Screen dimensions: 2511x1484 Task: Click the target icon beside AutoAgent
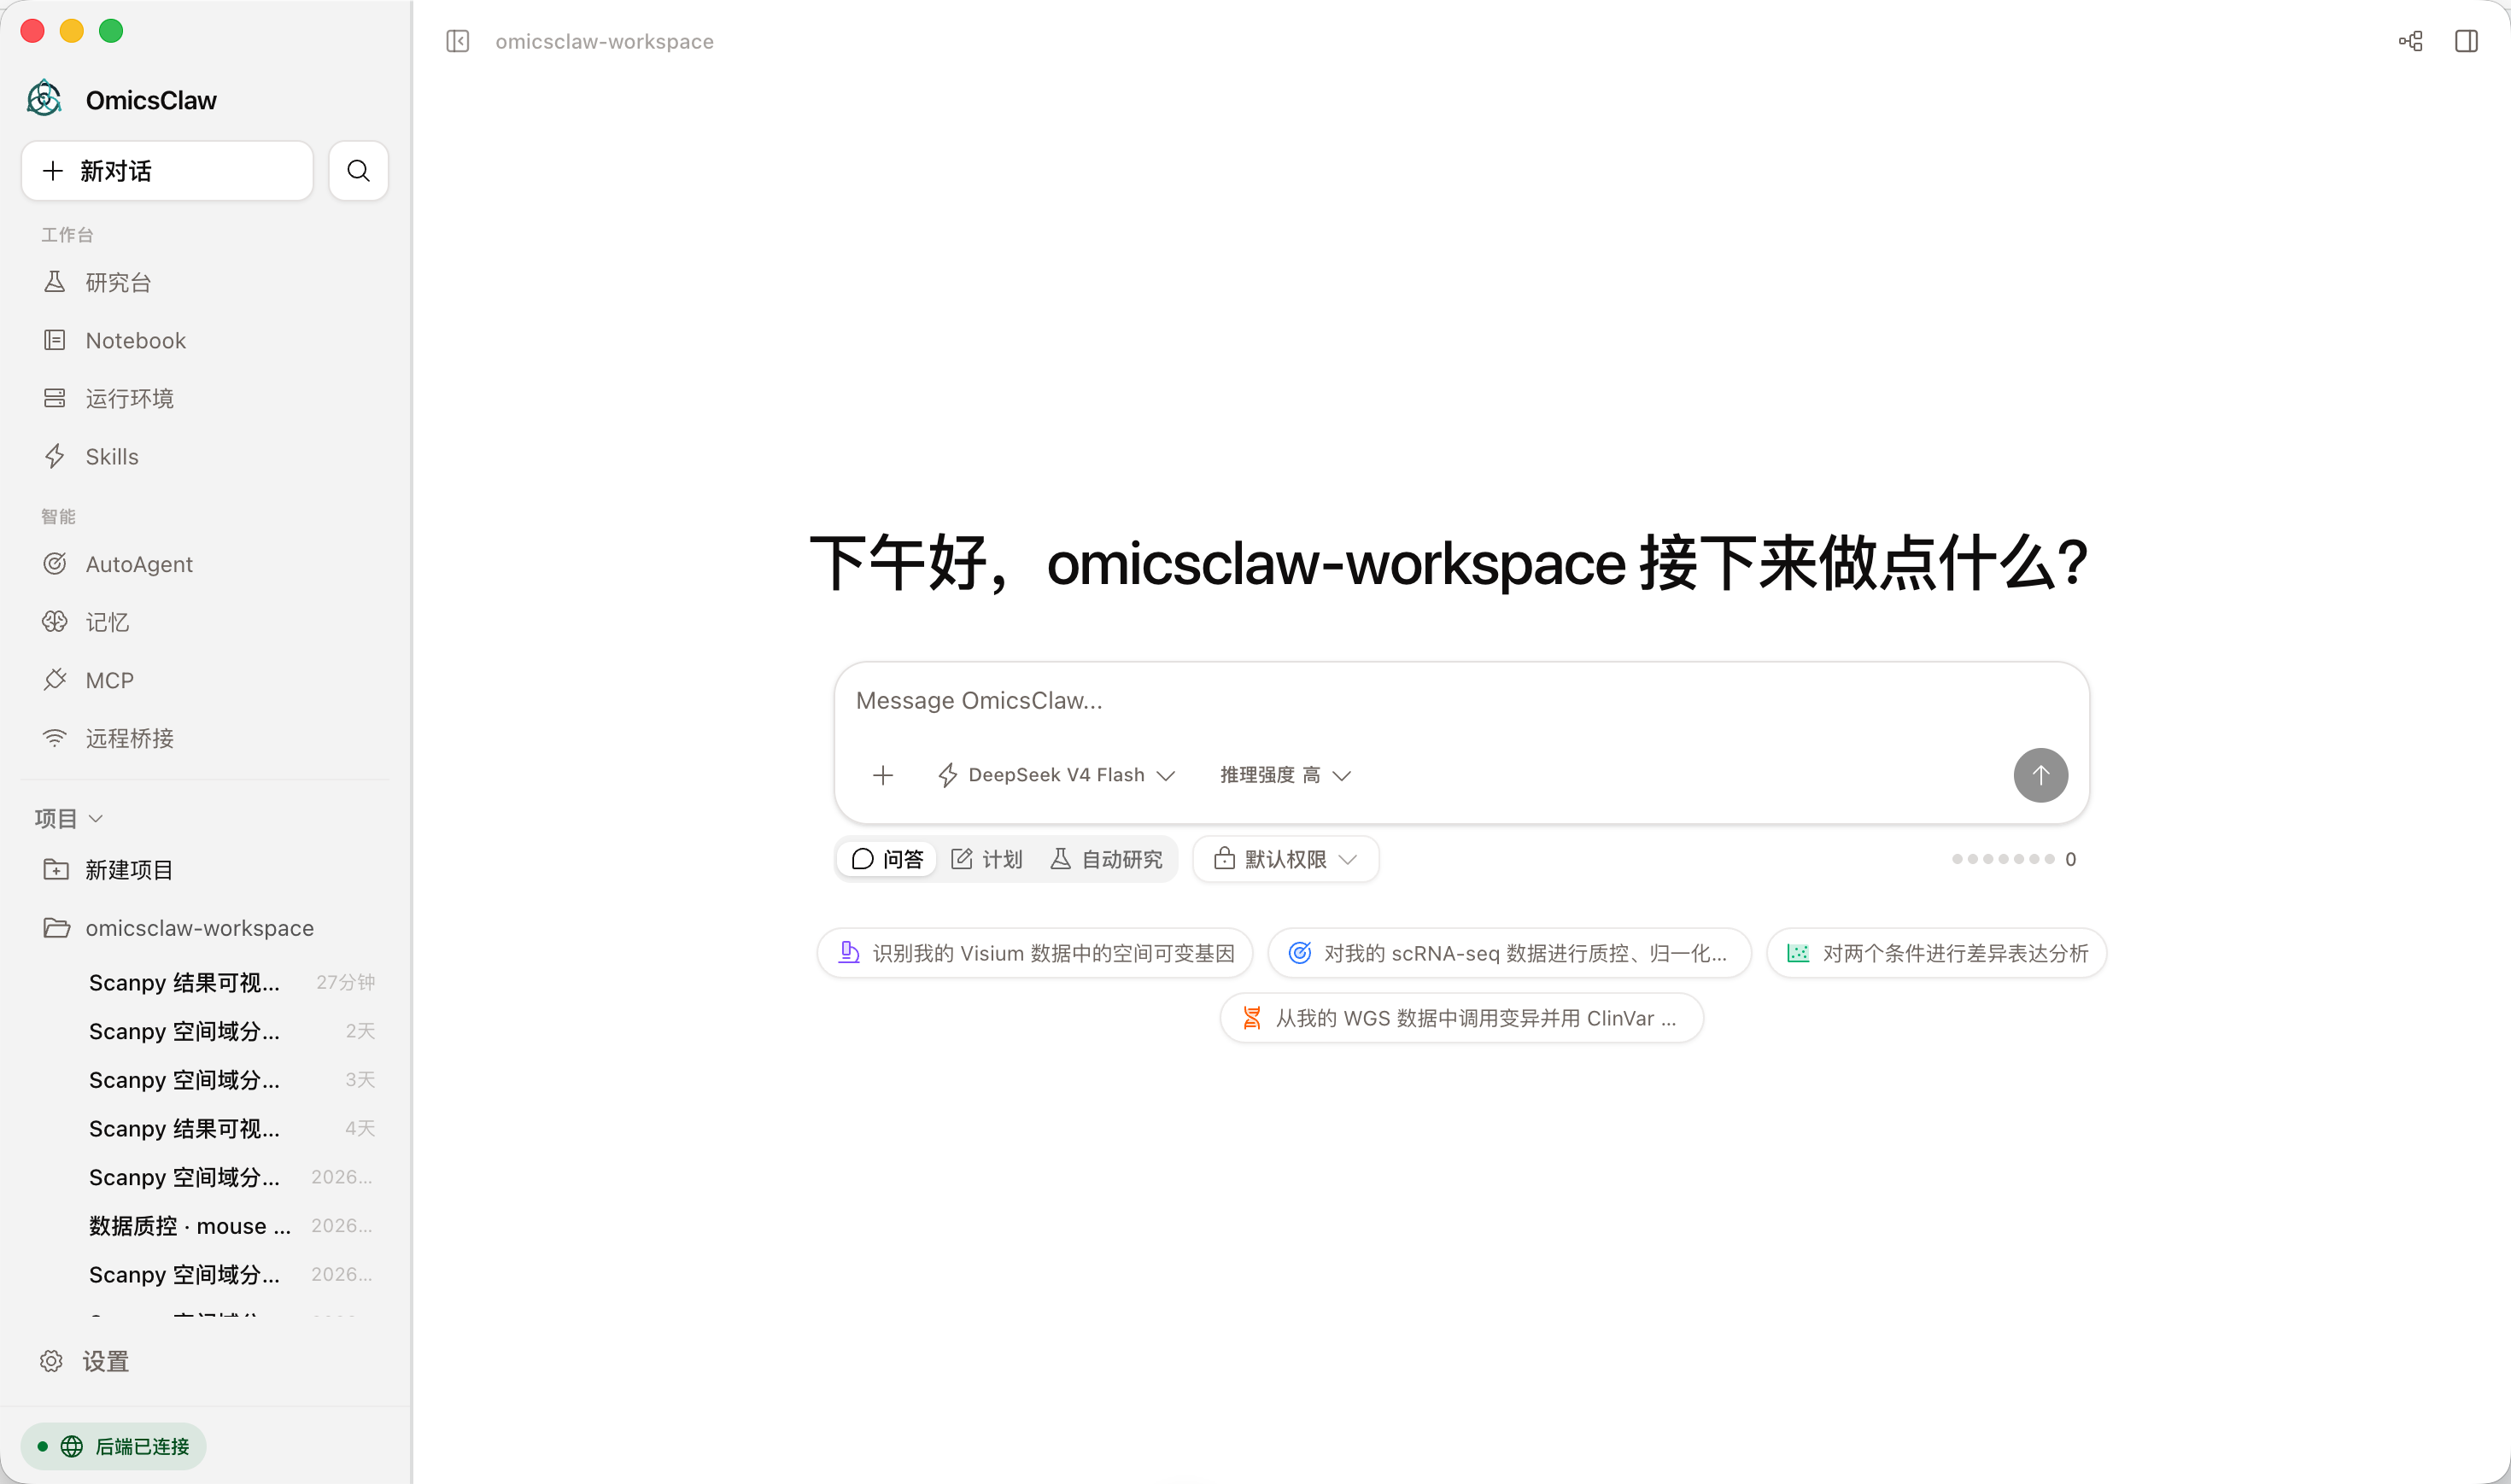55,564
